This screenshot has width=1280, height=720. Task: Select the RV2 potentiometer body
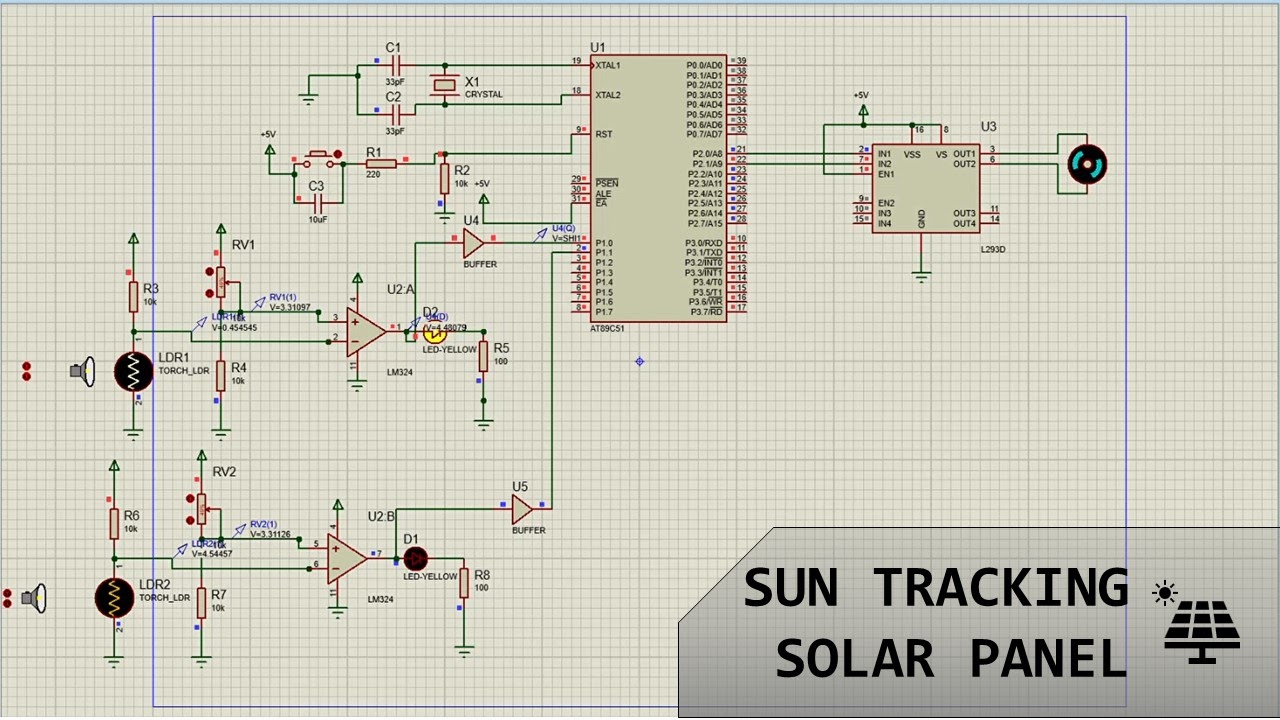pos(201,509)
